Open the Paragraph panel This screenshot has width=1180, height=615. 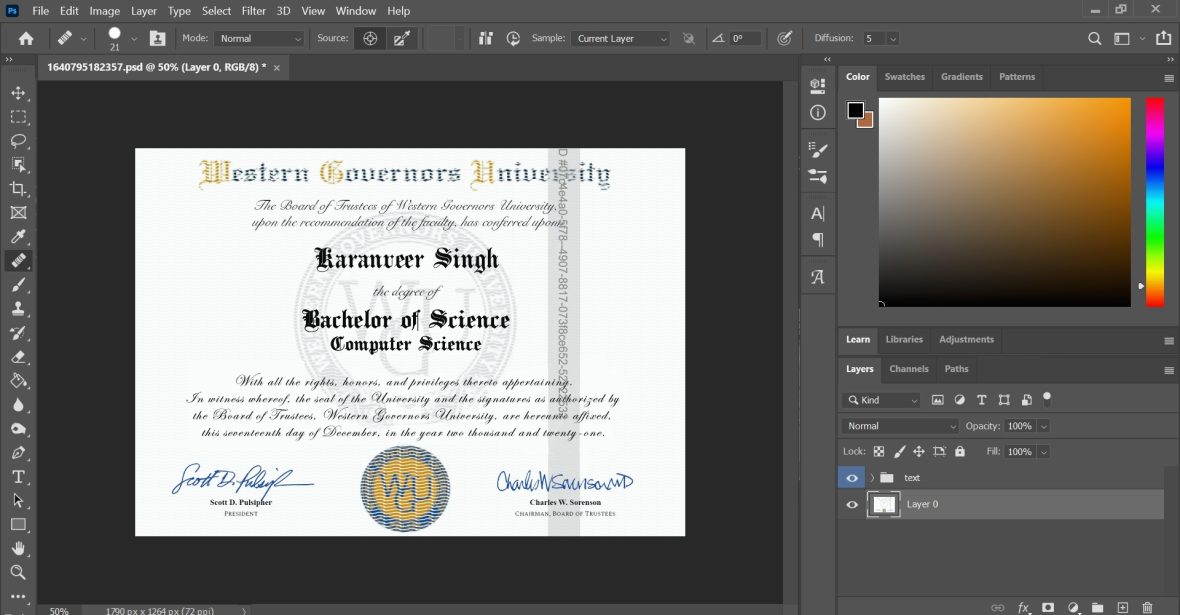point(817,240)
